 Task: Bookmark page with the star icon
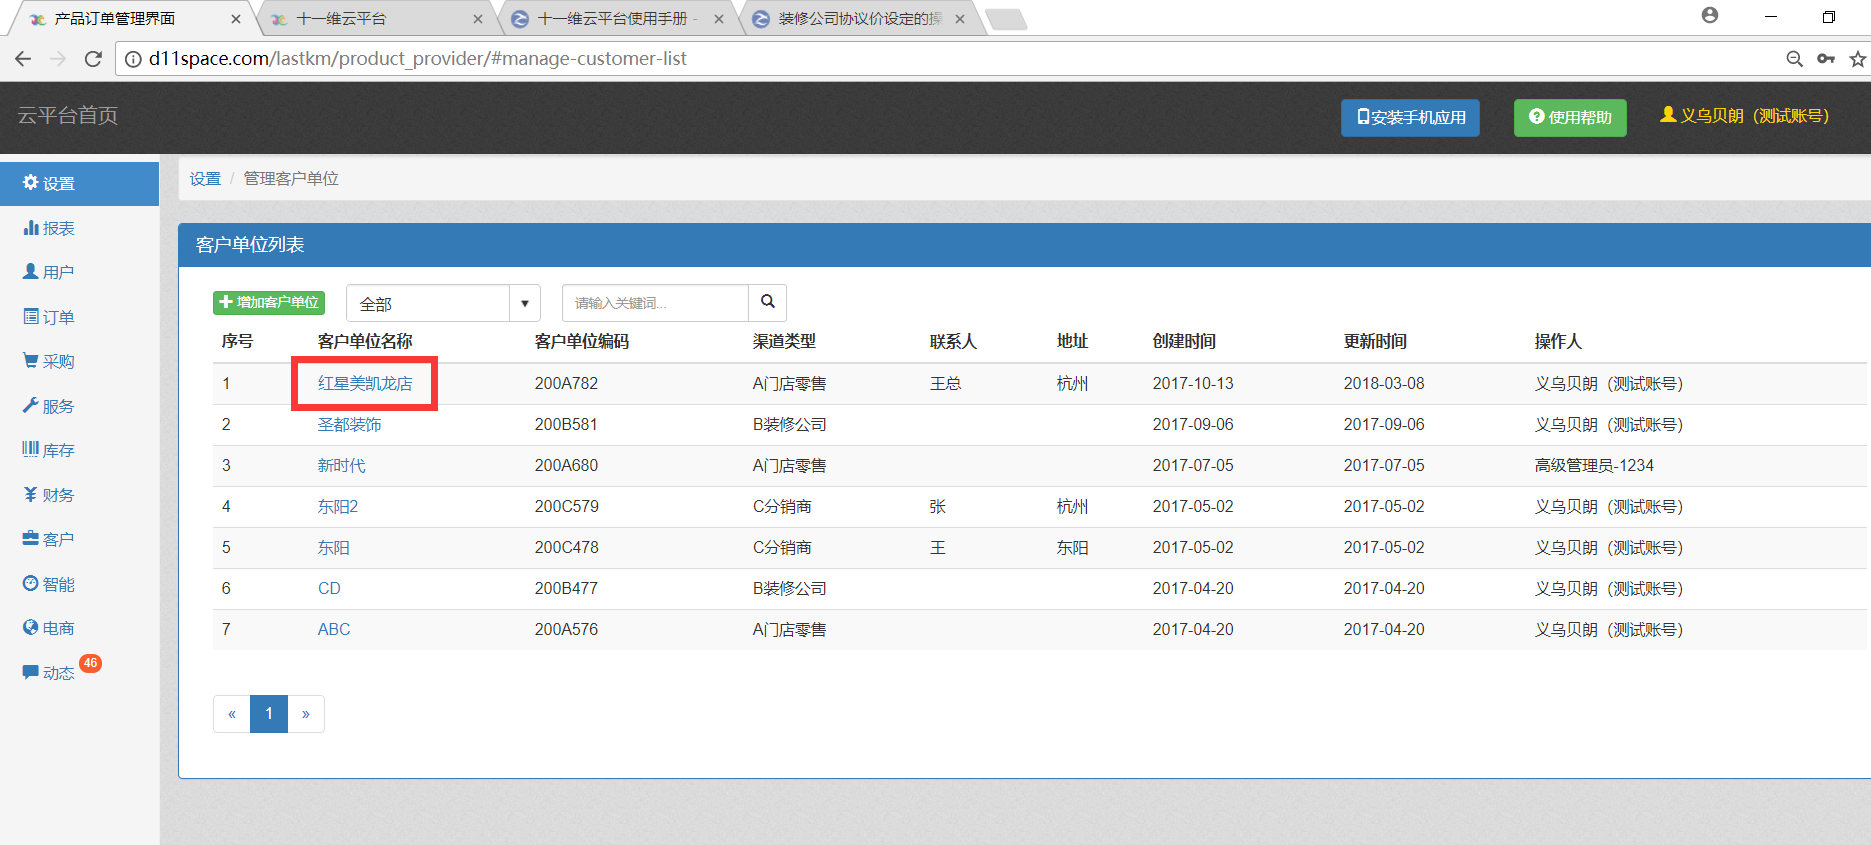[1857, 59]
